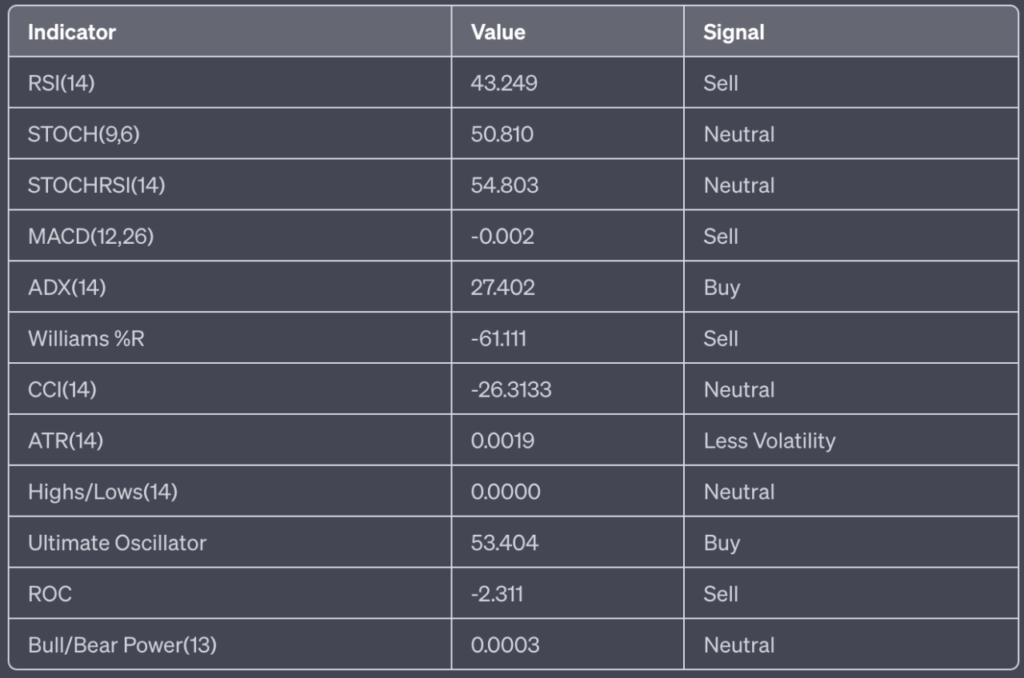Click the Williams %R indicator name

[86, 338]
